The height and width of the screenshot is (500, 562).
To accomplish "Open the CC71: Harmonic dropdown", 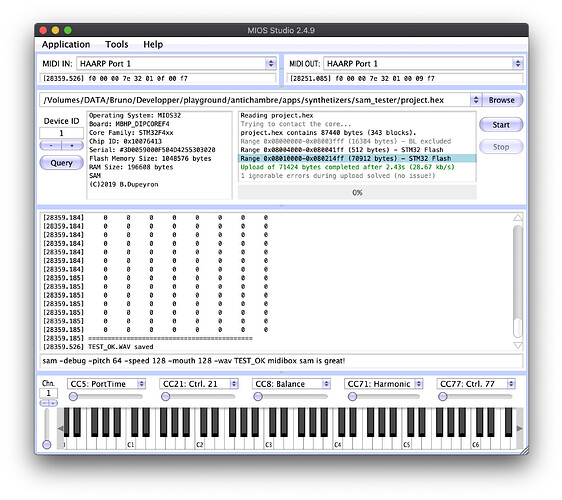I will pos(419,384).
